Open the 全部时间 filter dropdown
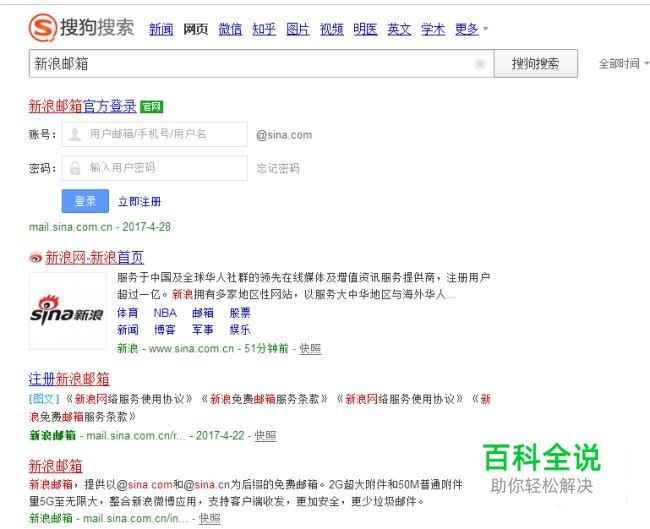Screen dimensions: 650x529 click(x=624, y=64)
